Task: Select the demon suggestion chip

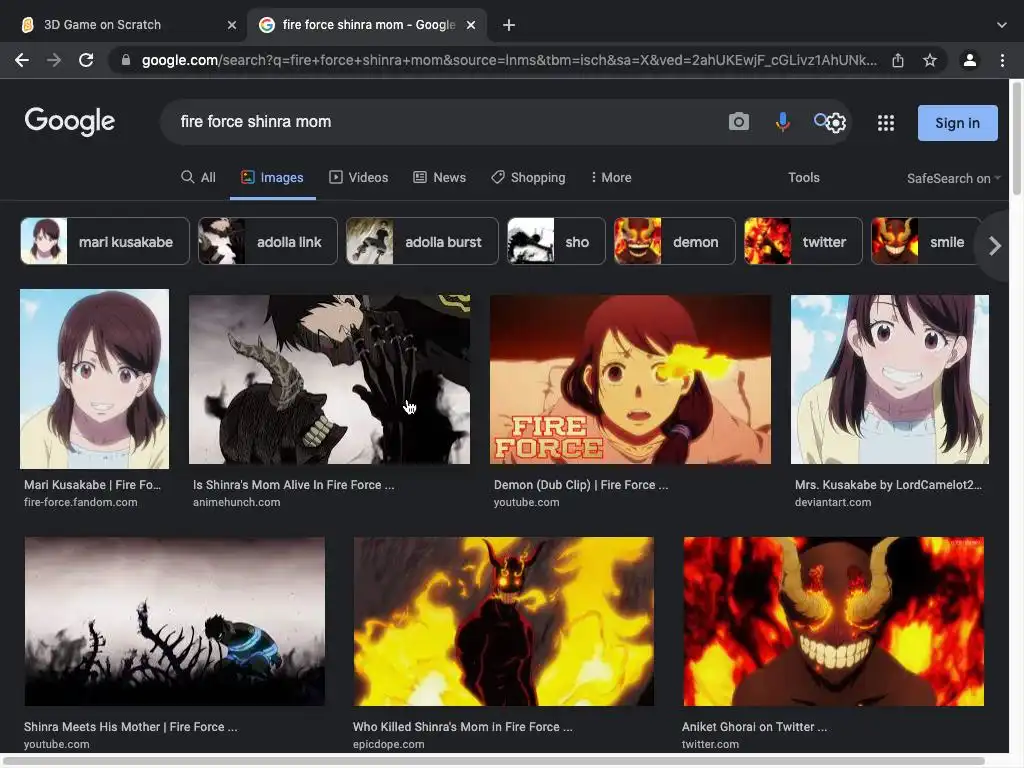Action: tap(675, 241)
